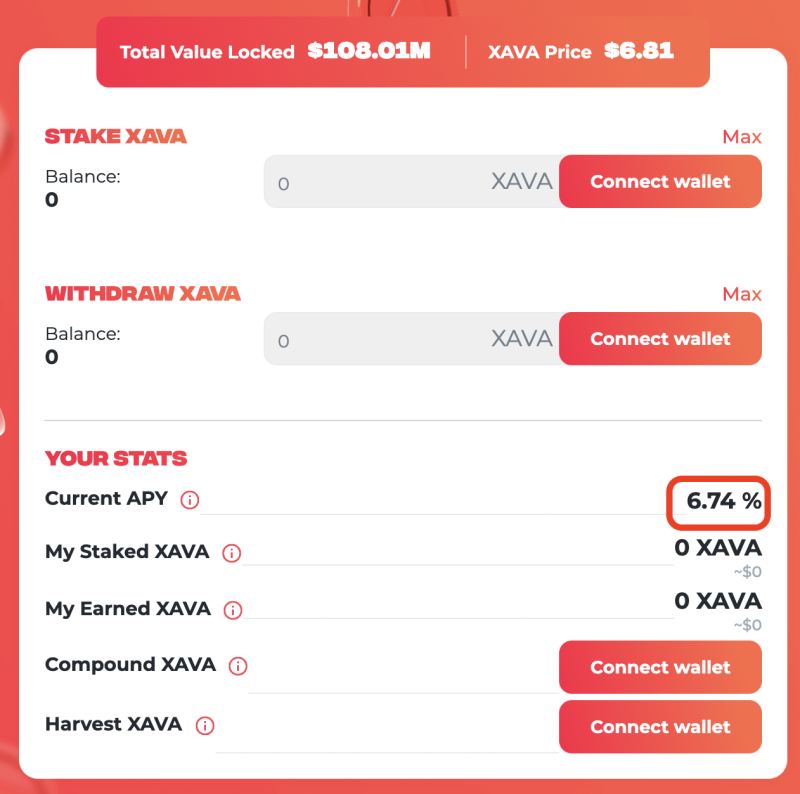800x794 pixels.
Task: Focus the Withdraw XAVA amount input field
Action: click(411, 339)
